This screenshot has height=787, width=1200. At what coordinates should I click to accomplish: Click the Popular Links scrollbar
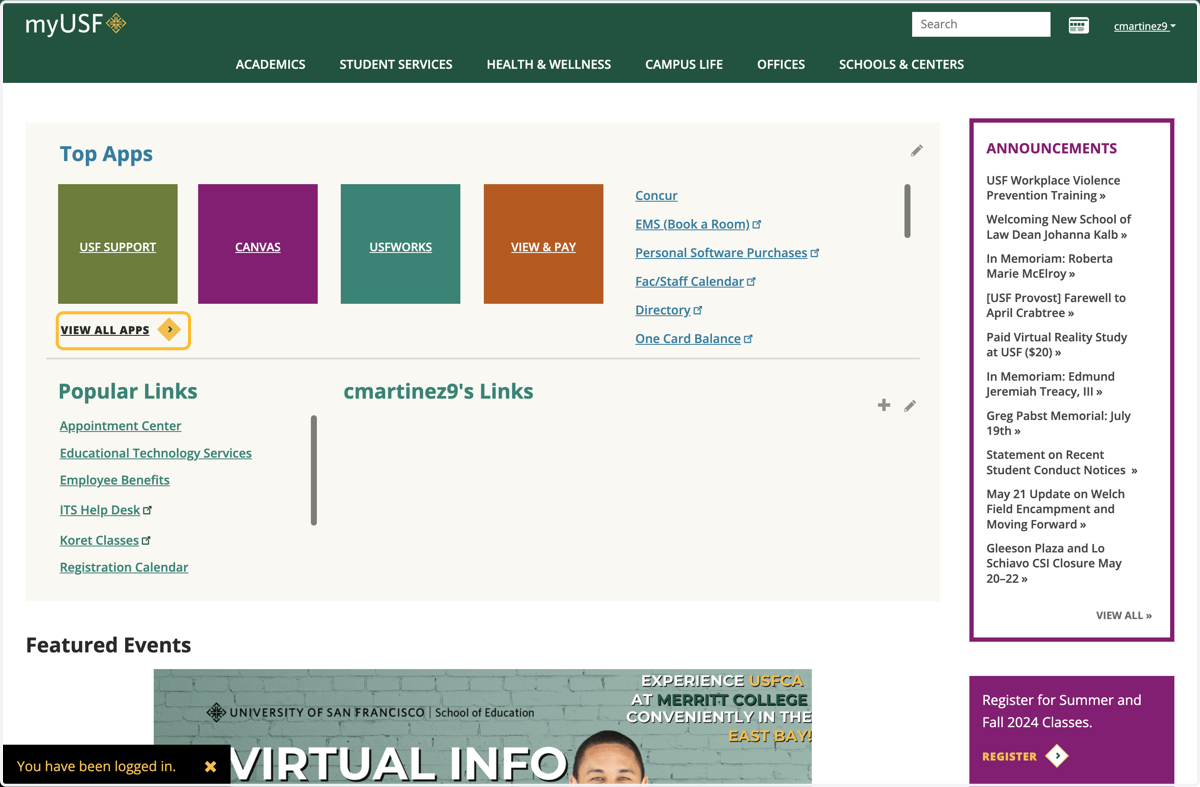pos(314,470)
